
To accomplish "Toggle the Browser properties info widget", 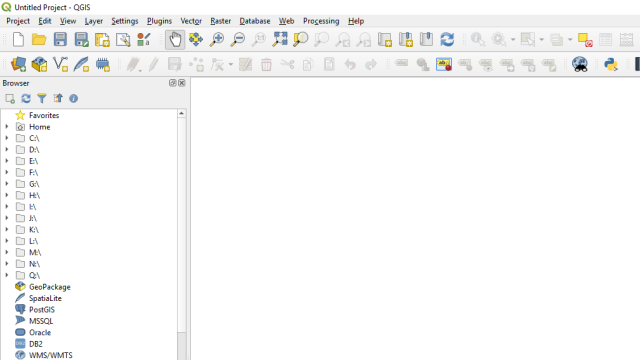I will click(73, 98).
